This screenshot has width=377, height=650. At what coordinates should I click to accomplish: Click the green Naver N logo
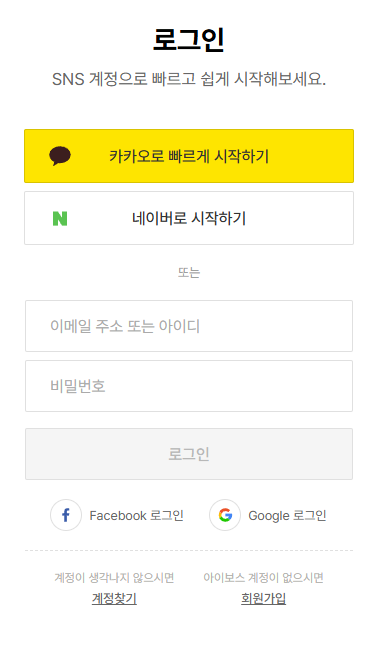point(60,218)
